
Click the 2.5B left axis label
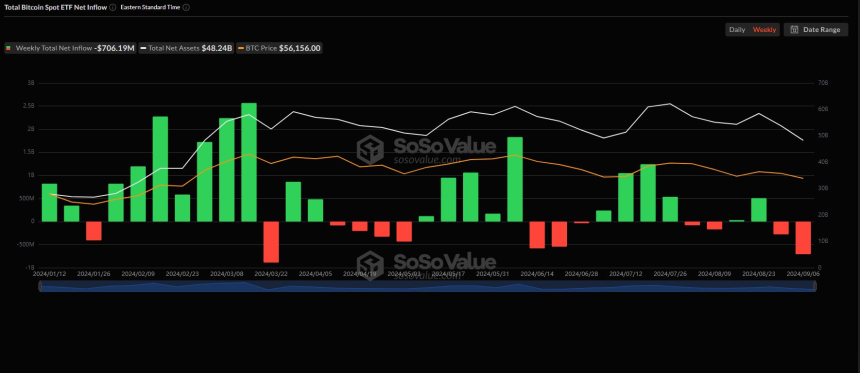point(29,106)
